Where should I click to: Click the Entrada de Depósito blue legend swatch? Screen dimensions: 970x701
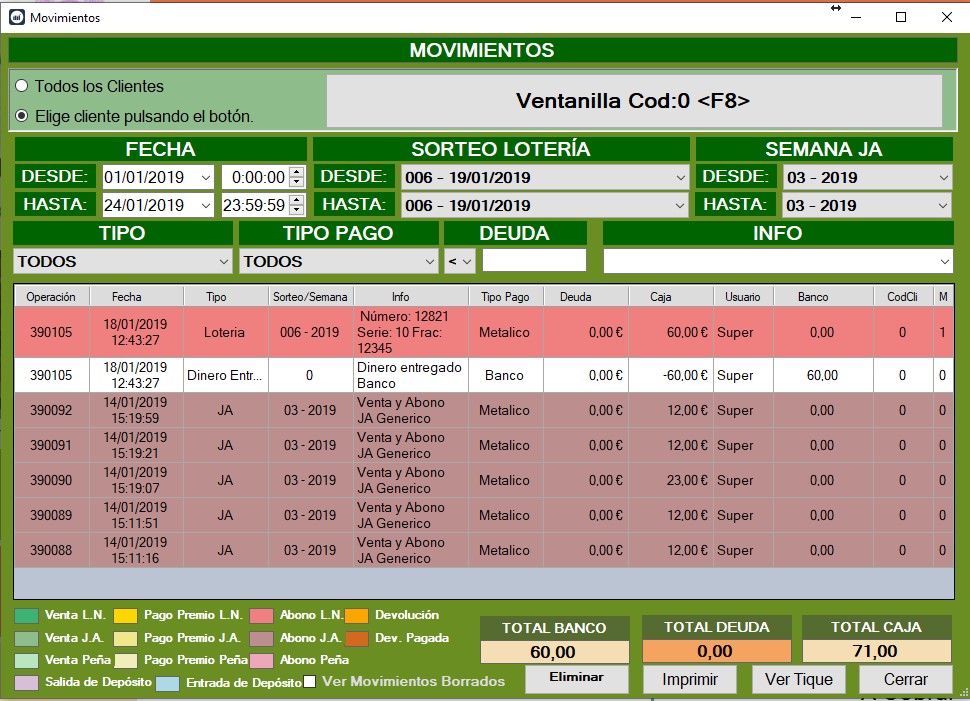tap(168, 683)
